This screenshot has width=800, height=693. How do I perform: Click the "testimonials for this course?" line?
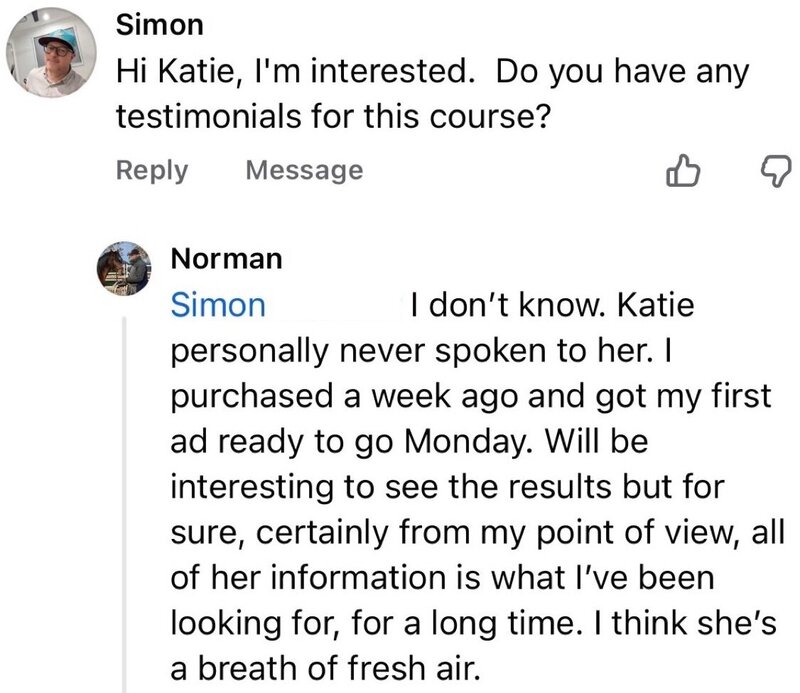(x=335, y=117)
